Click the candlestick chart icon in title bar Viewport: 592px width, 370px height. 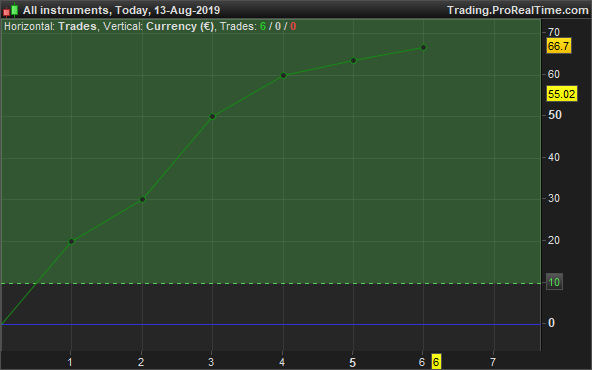(11, 10)
